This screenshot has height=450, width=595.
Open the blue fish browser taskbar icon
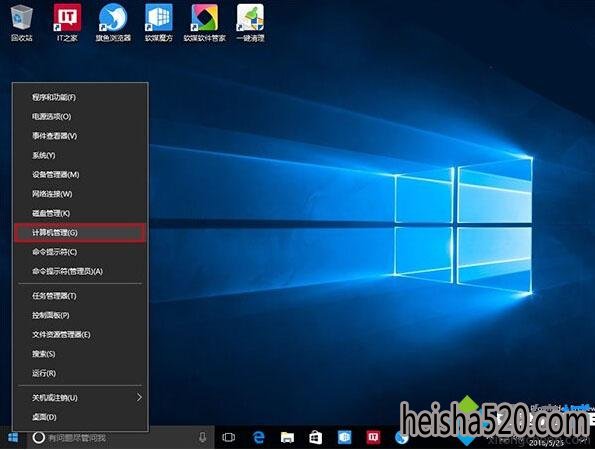point(401,438)
